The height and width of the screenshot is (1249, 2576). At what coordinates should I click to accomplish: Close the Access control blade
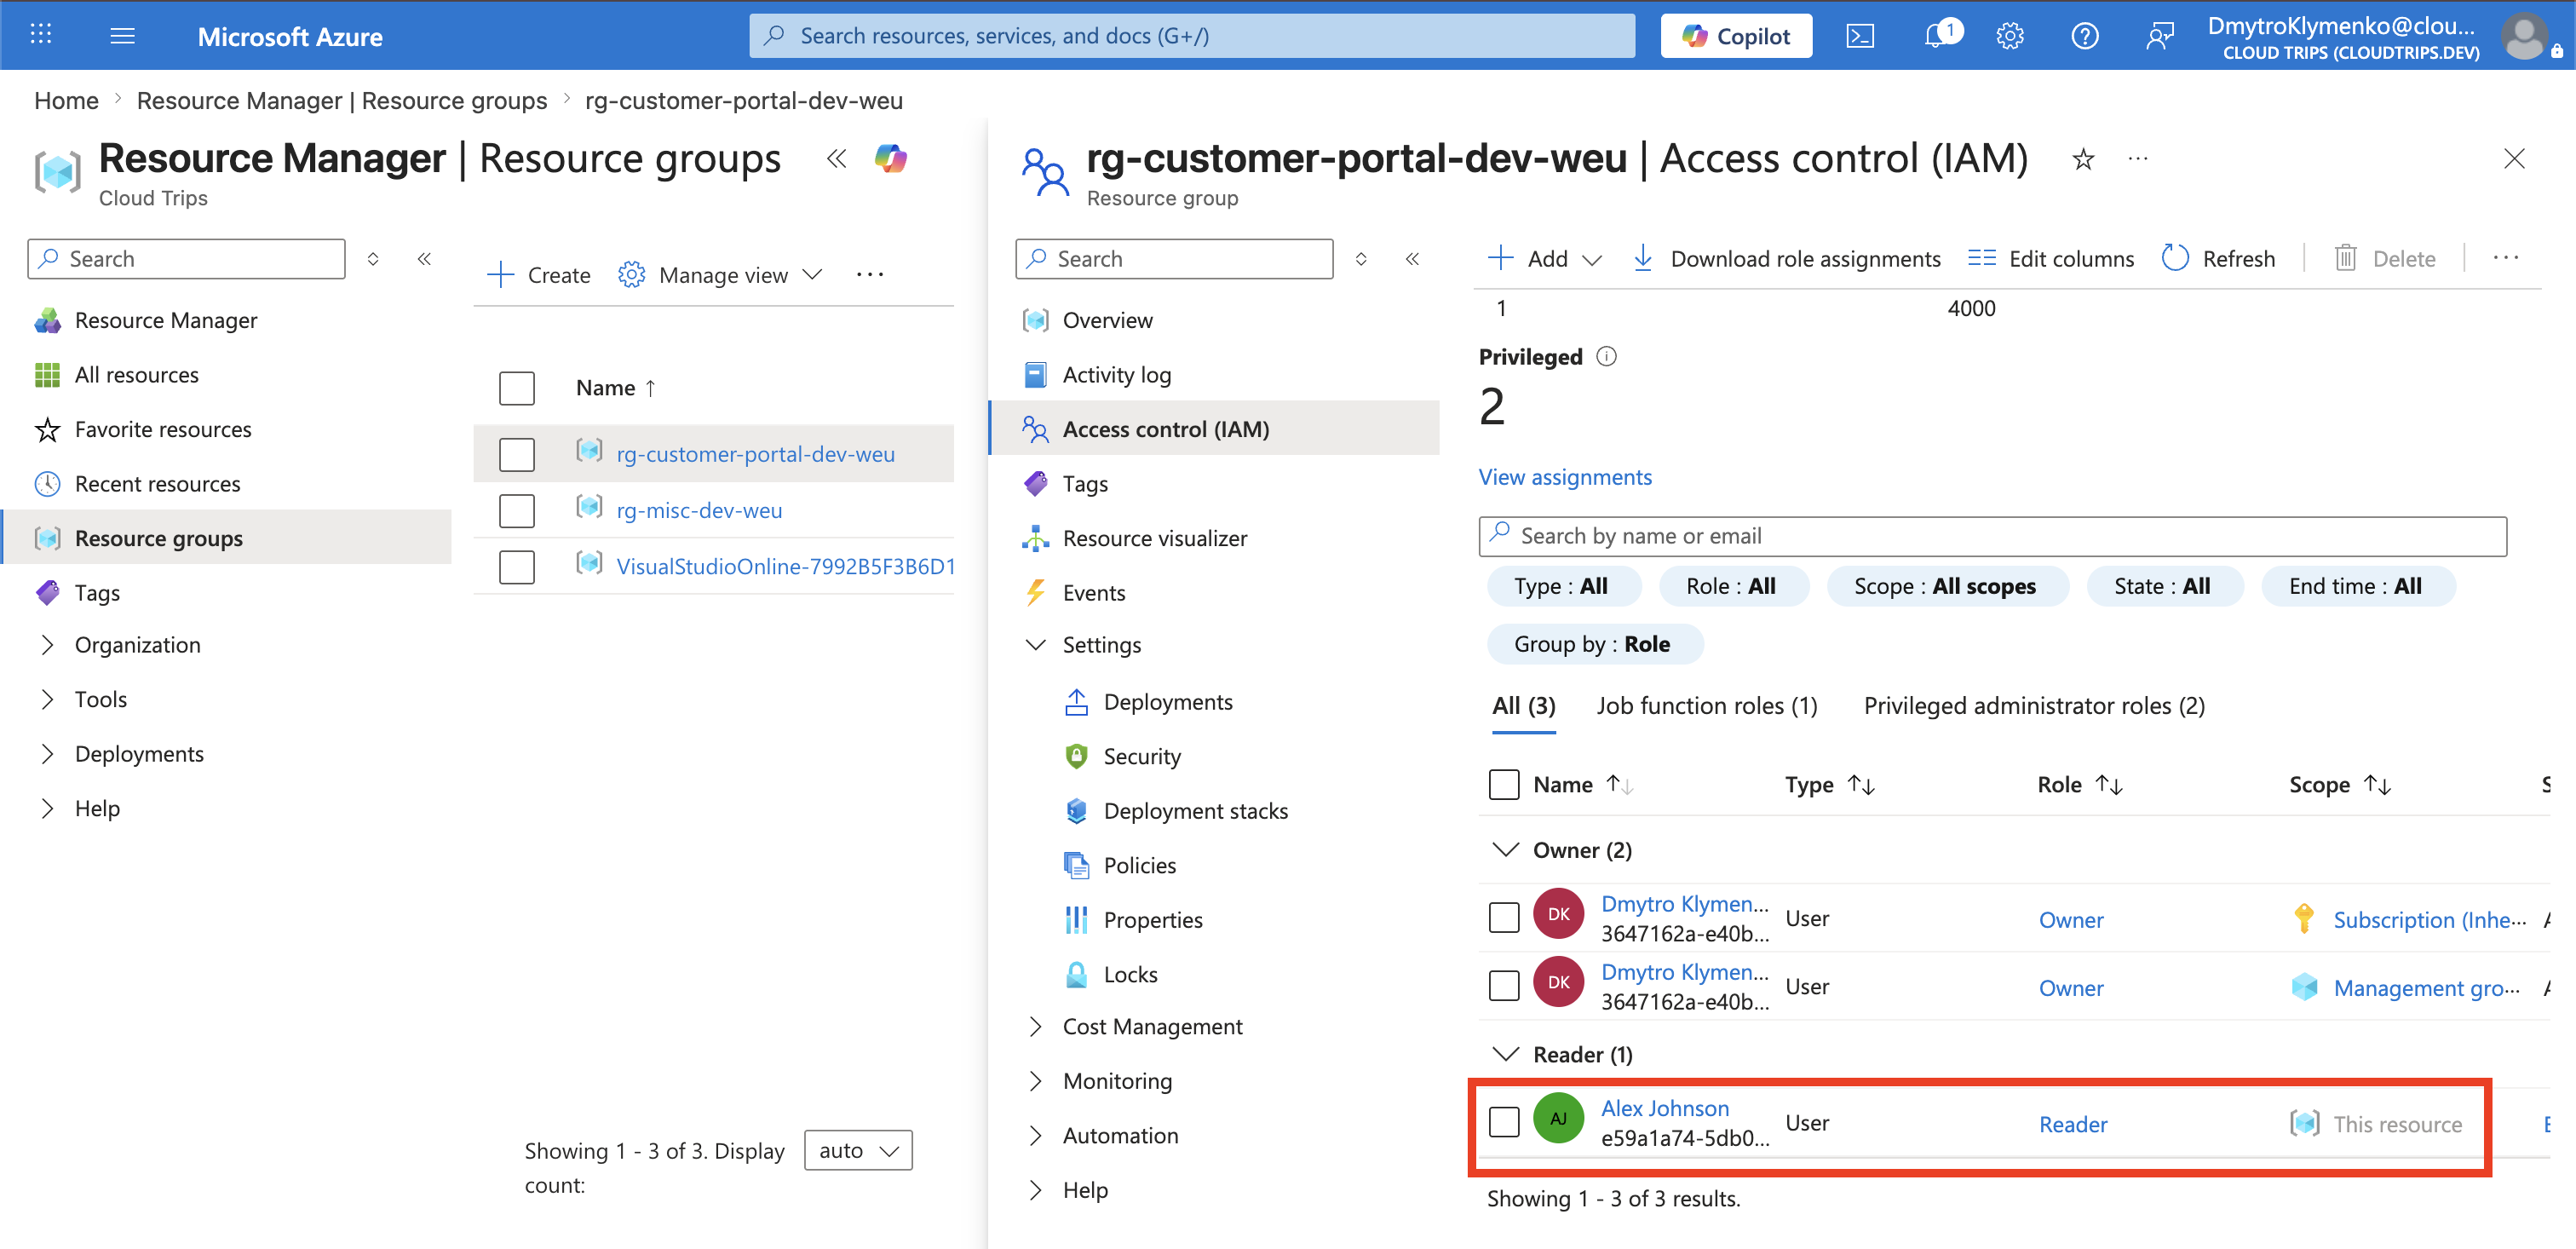point(2514,158)
